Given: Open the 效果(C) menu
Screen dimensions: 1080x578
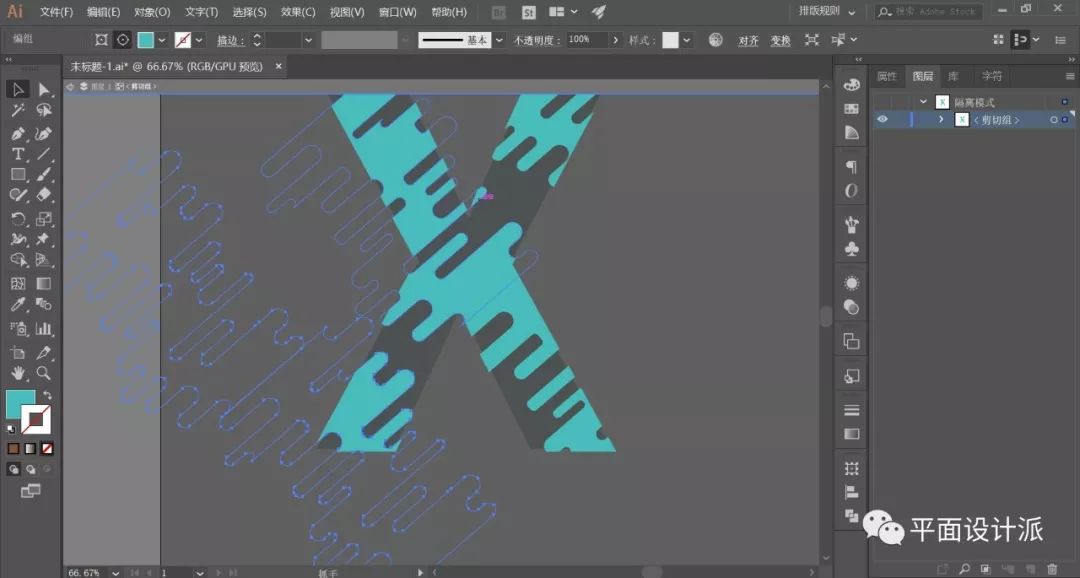Looking at the screenshot, I should point(297,12).
